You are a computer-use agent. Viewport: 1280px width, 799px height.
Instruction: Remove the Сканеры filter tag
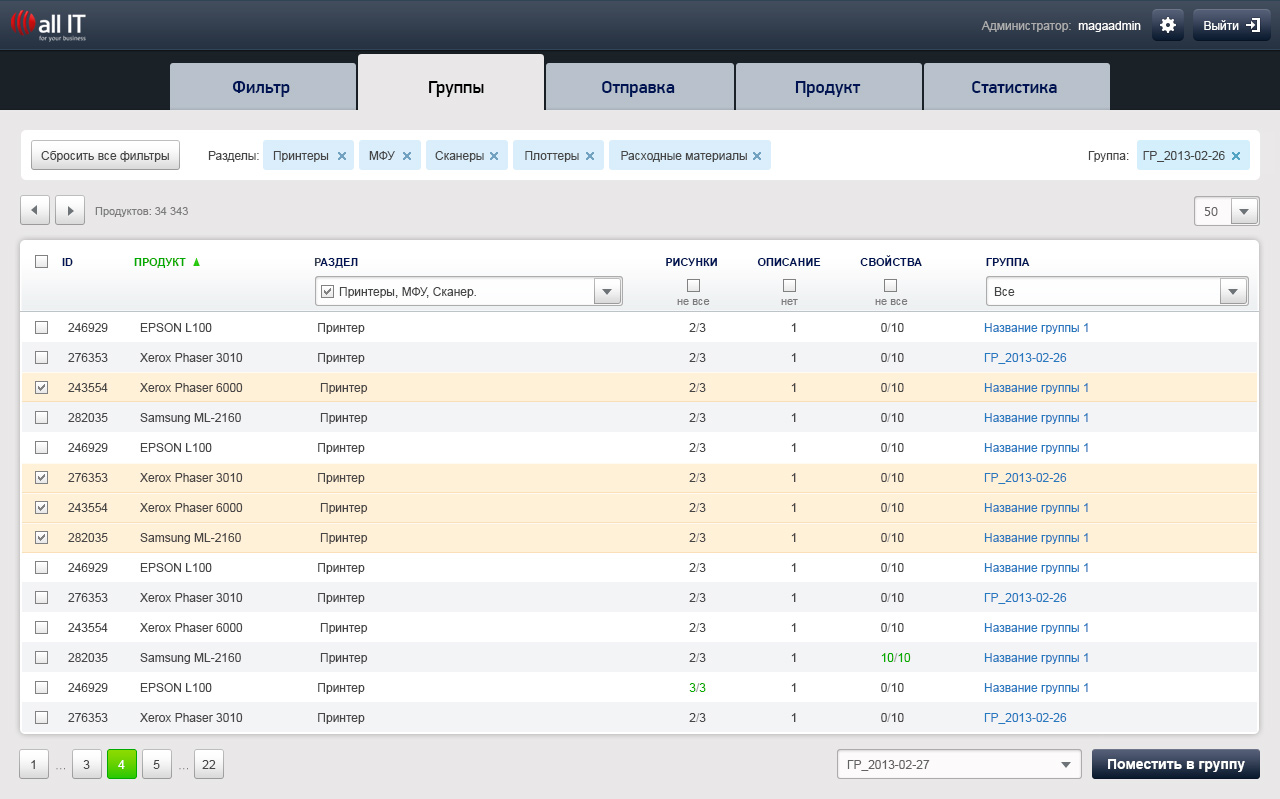click(x=494, y=156)
